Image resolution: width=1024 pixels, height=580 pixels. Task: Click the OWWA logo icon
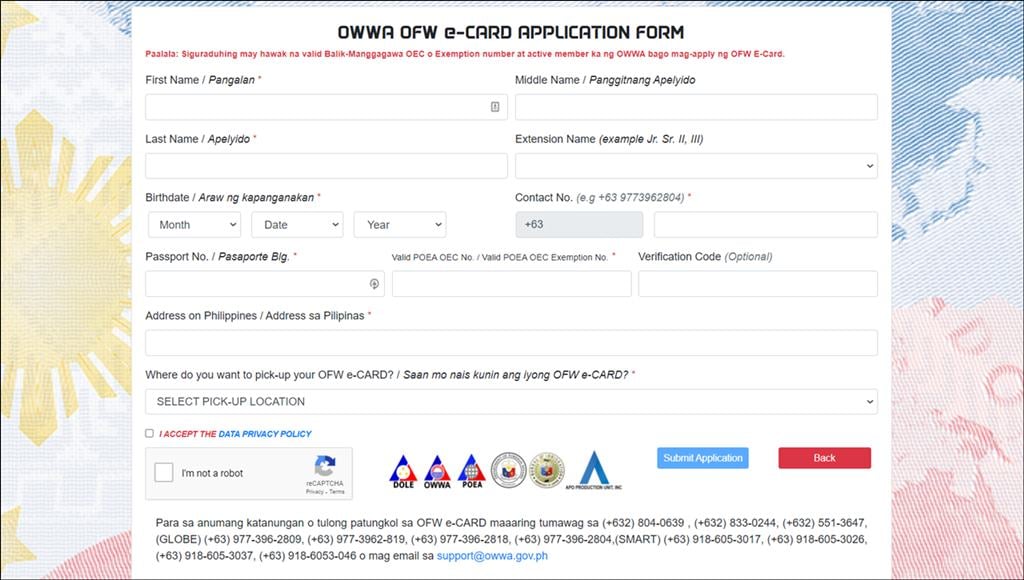click(x=437, y=472)
